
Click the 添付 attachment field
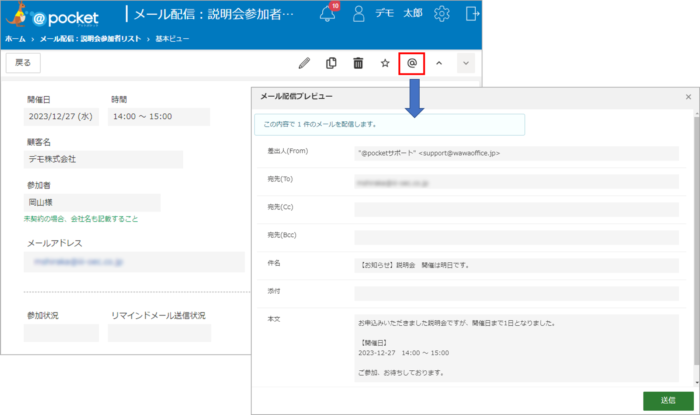[517, 294]
